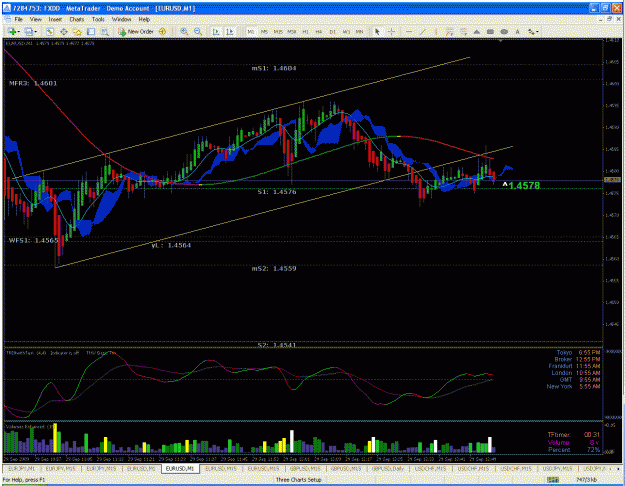Toggle the Expert Advisors icon
The image size is (625, 486).
162,31
